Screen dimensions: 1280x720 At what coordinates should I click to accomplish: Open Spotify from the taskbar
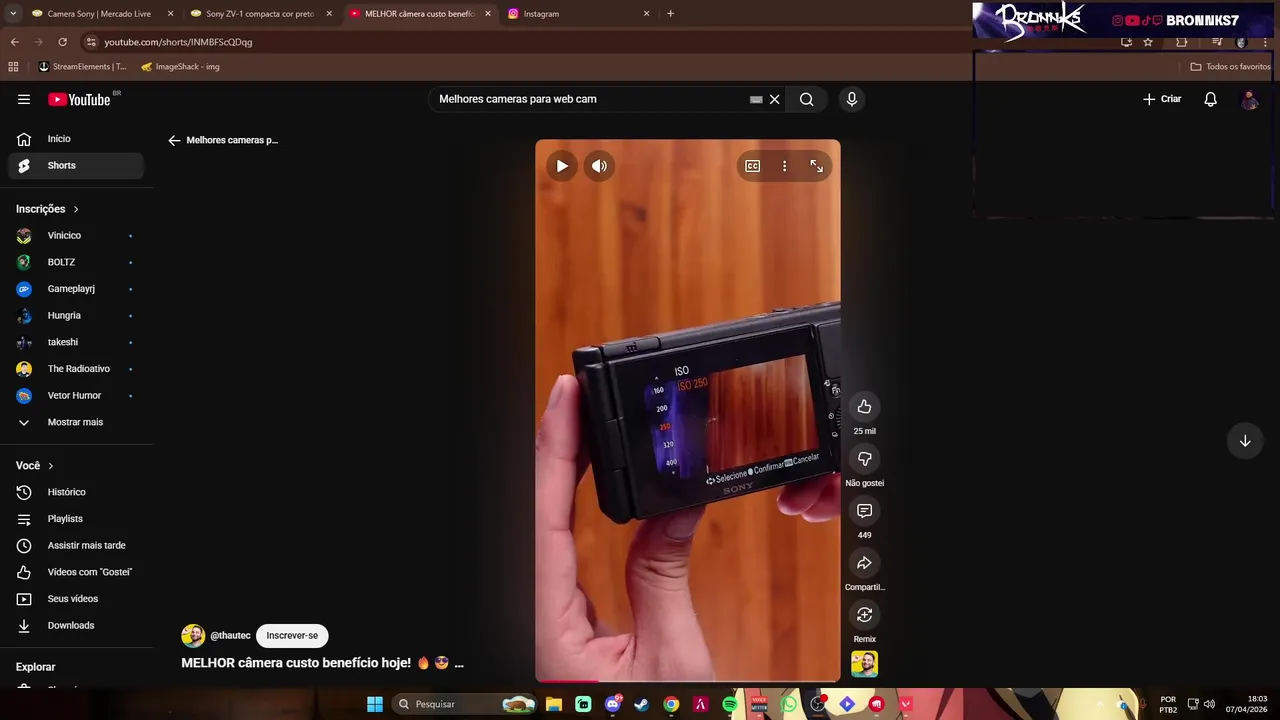(730, 704)
